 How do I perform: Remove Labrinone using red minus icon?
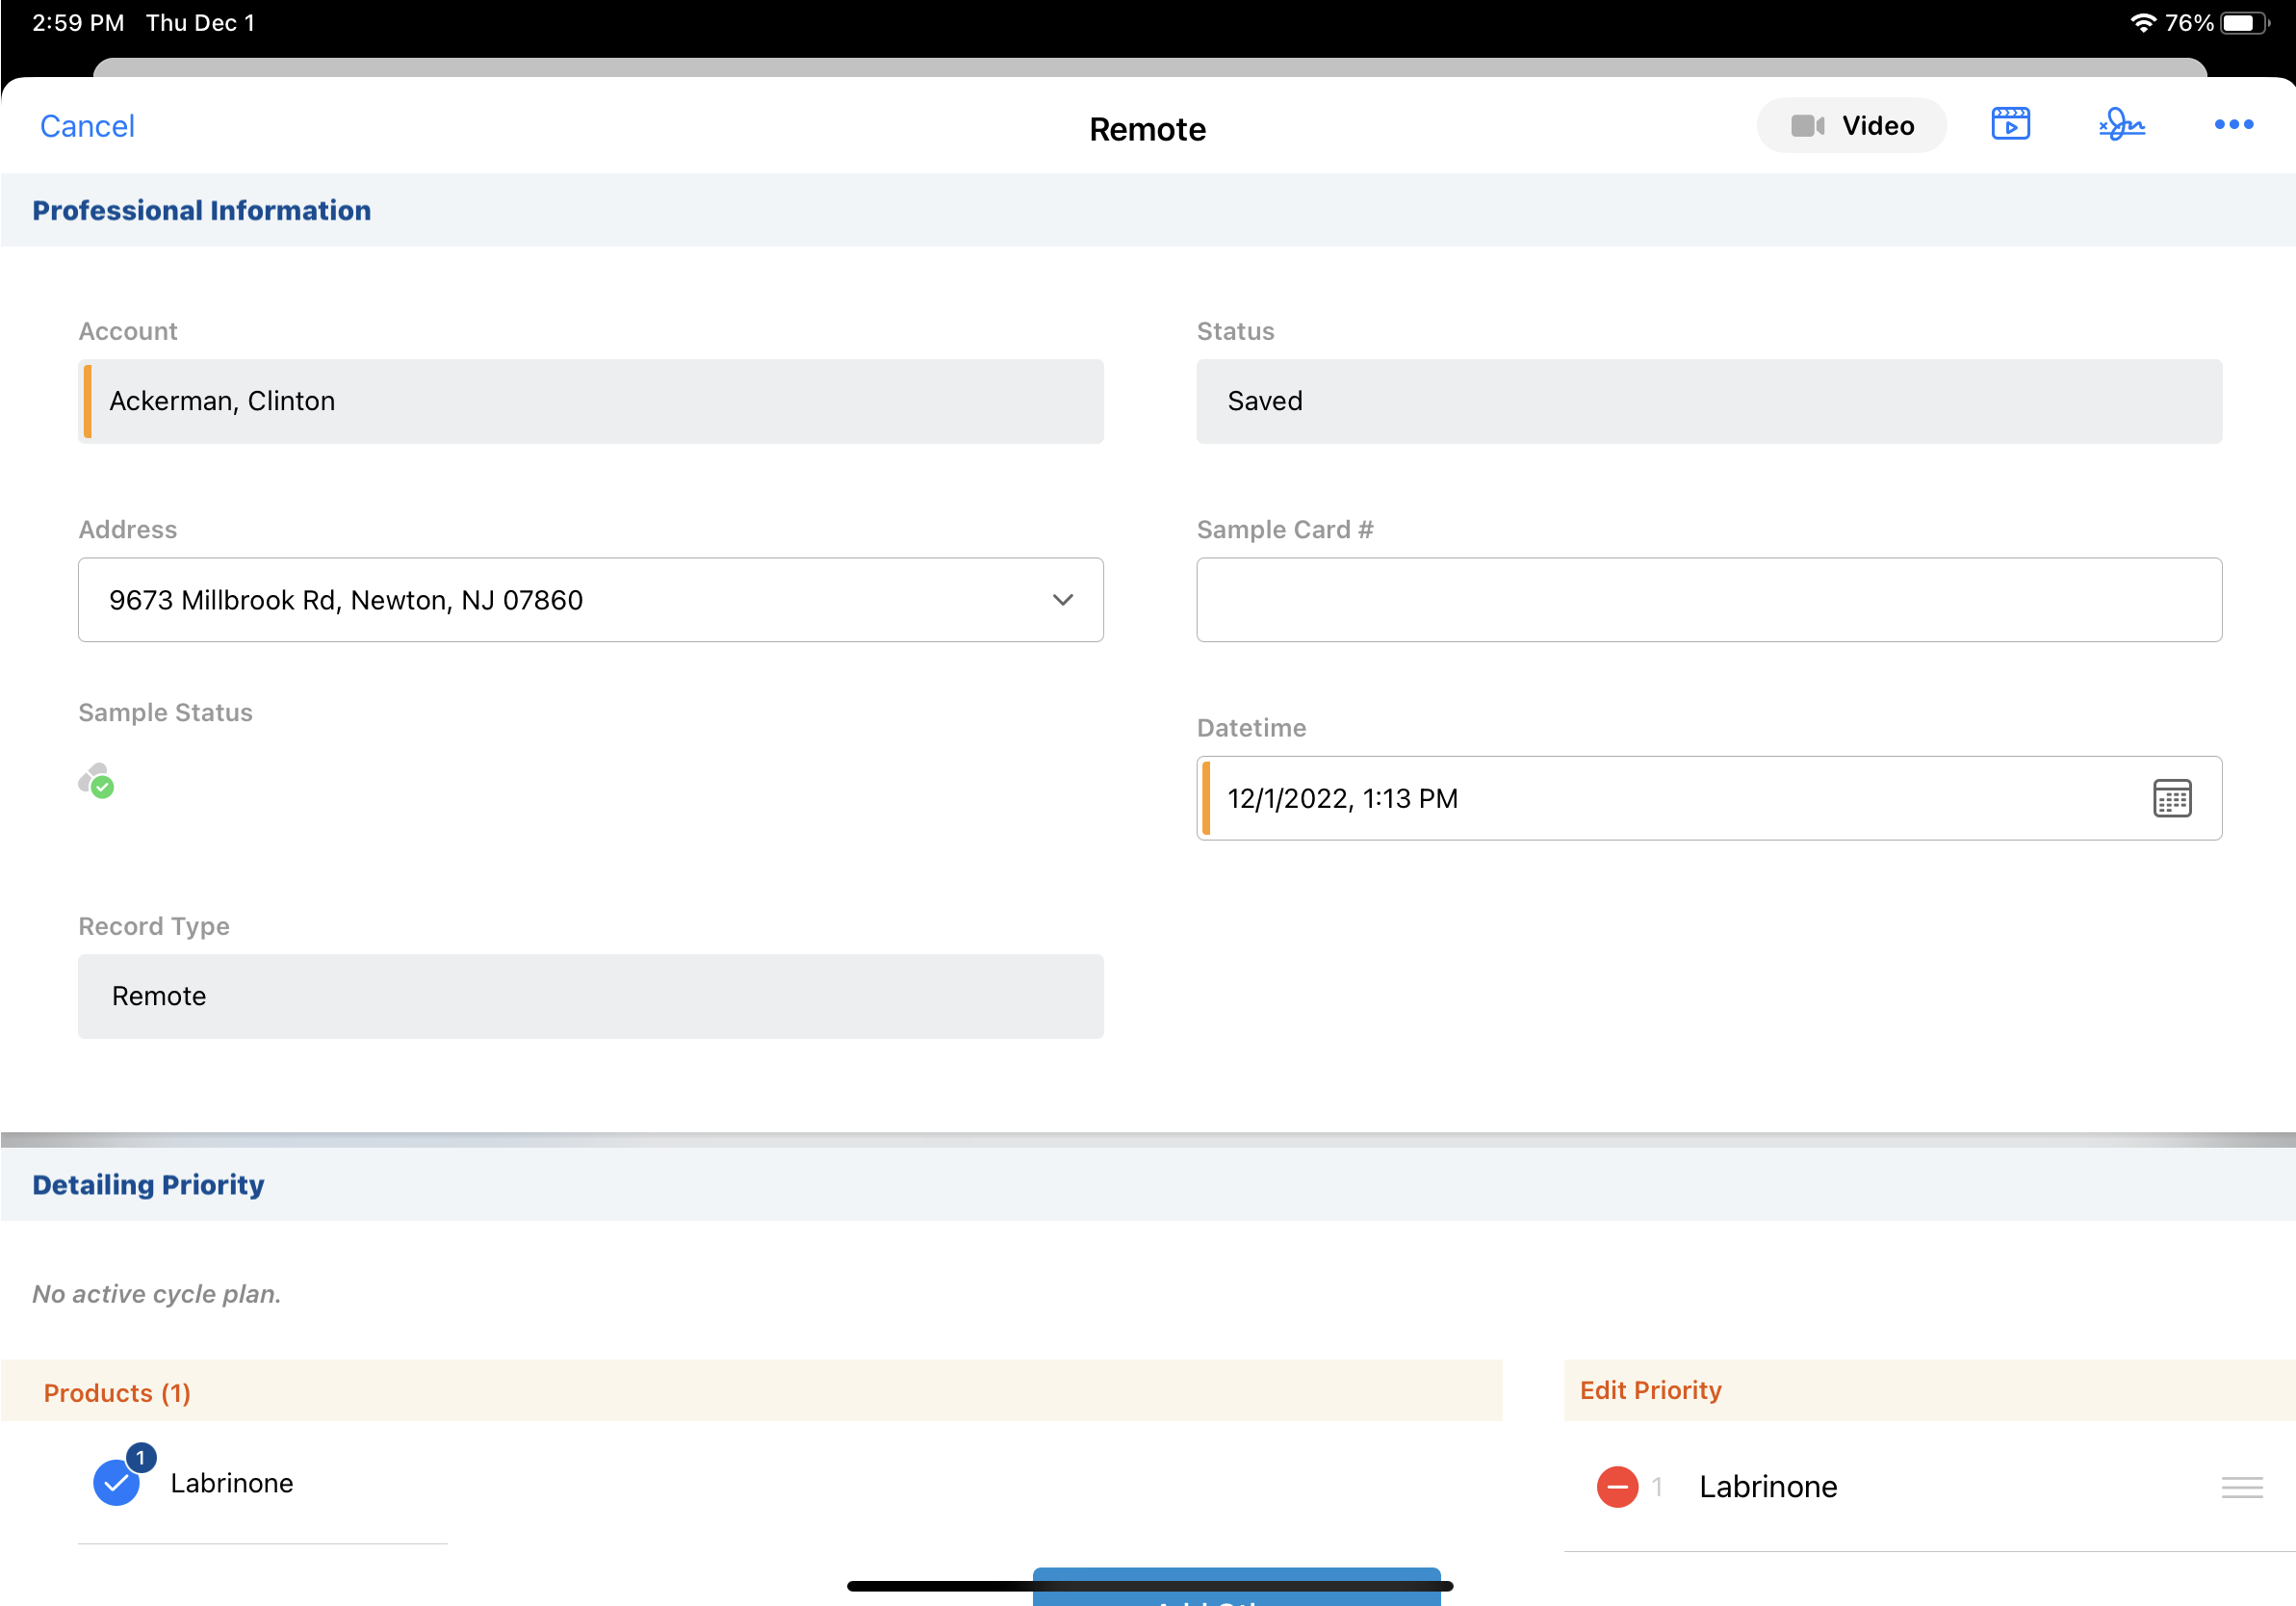coord(1617,1487)
